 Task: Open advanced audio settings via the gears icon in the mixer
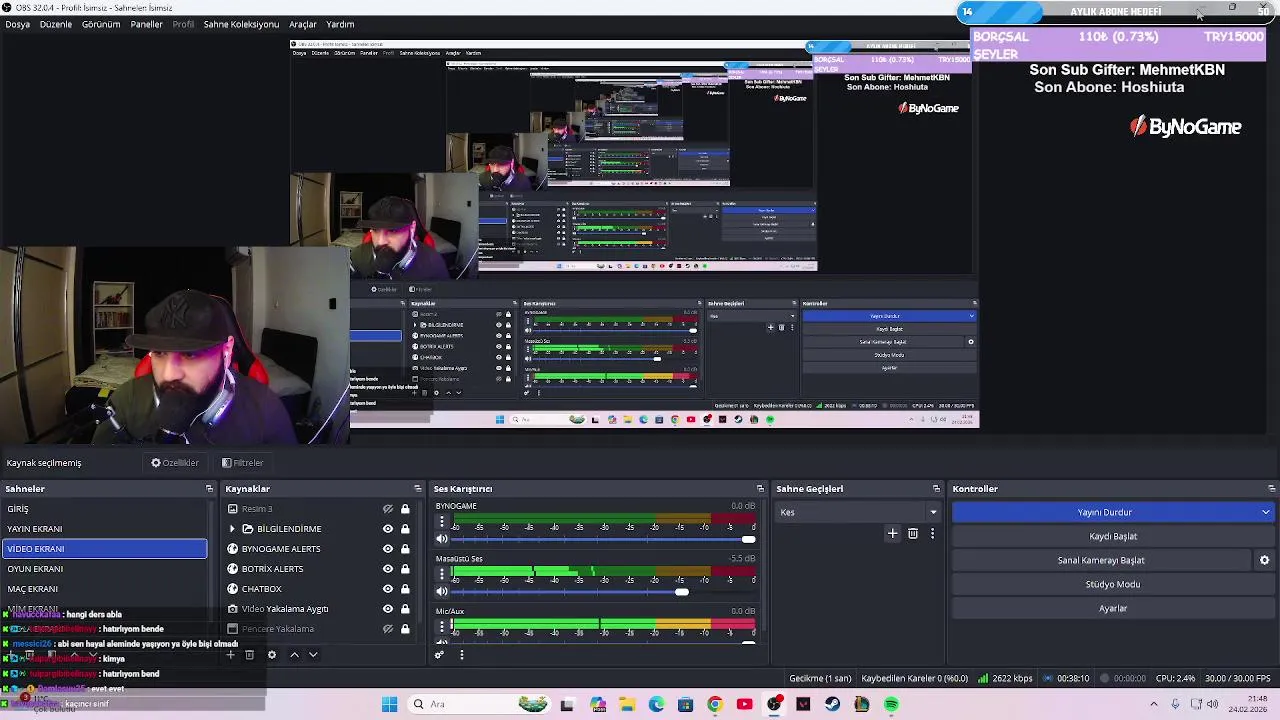point(439,655)
